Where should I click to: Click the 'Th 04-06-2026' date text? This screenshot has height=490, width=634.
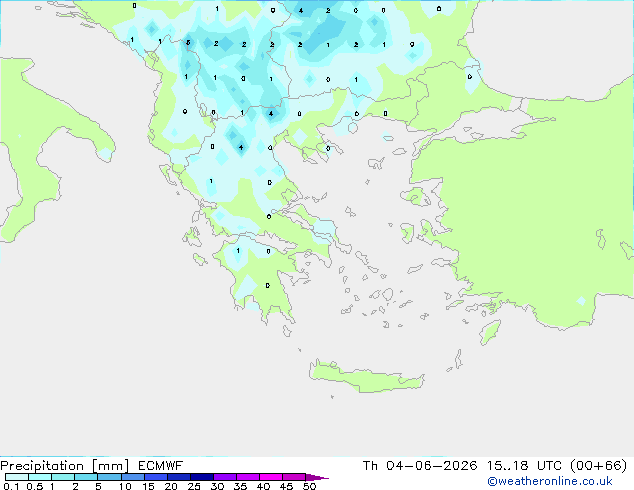(x=420, y=466)
